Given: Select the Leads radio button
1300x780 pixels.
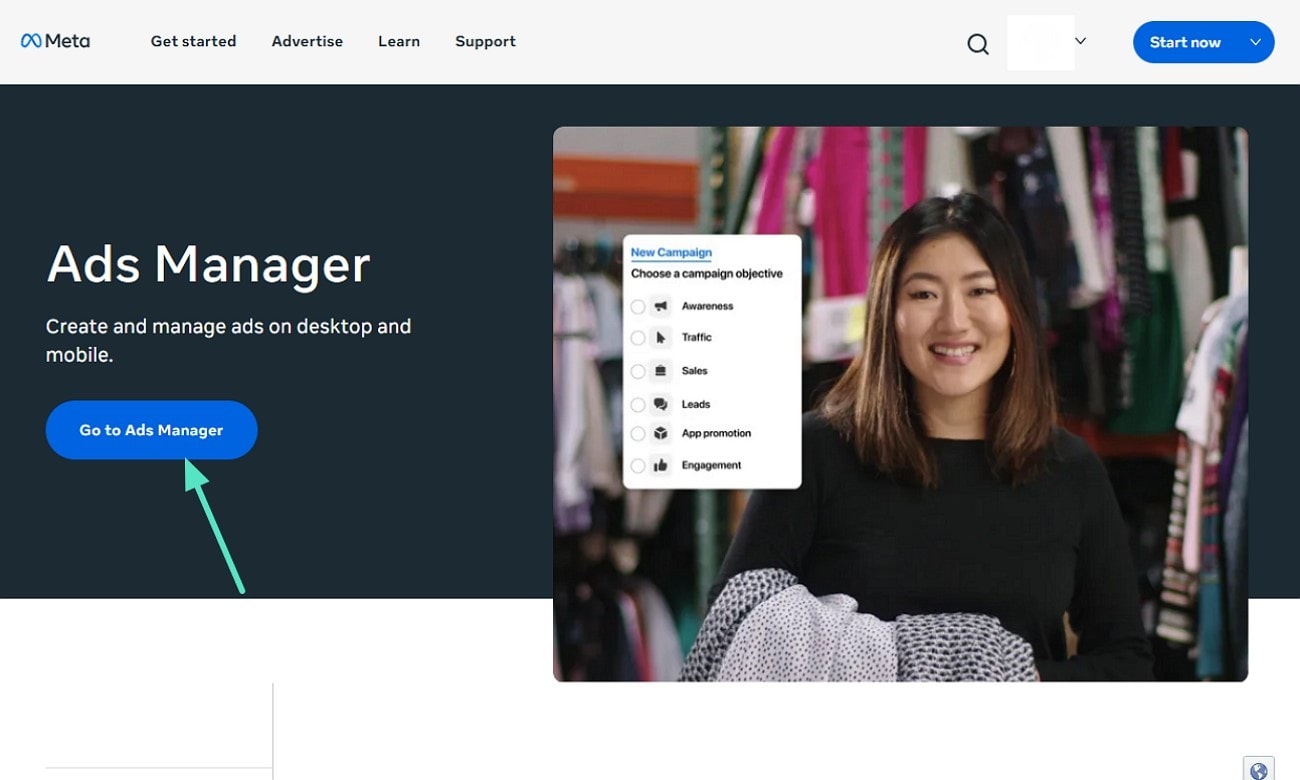Looking at the screenshot, I should coord(638,405).
